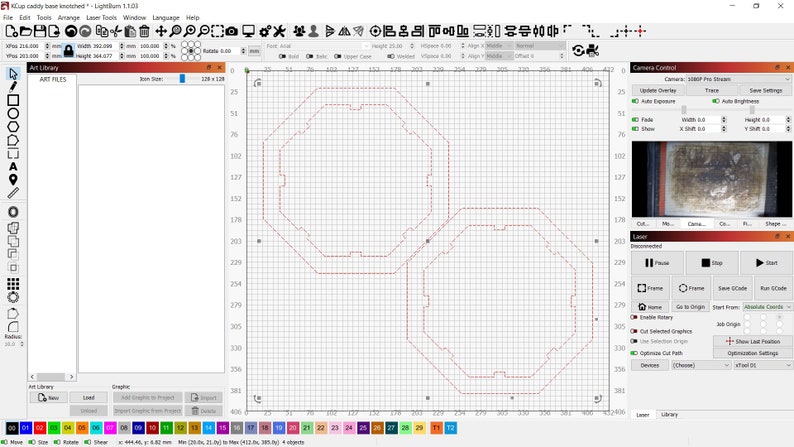Click the Delete trash can icon in toolbar
This screenshot has height=447, width=794.
click(144, 31)
